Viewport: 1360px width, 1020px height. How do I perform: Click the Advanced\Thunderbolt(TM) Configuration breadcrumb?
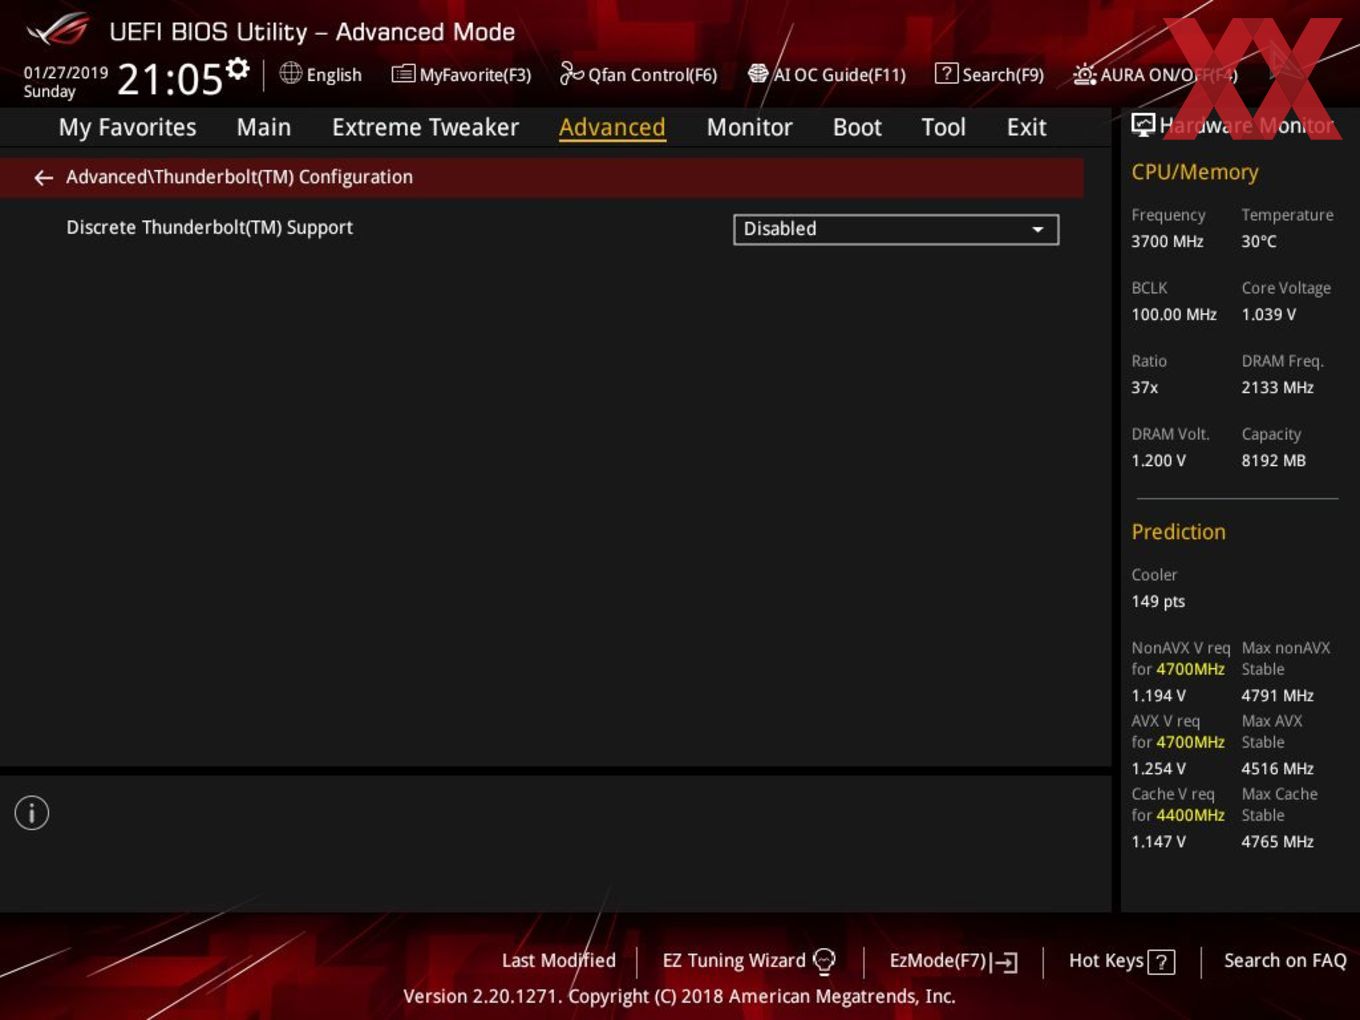coord(239,177)
